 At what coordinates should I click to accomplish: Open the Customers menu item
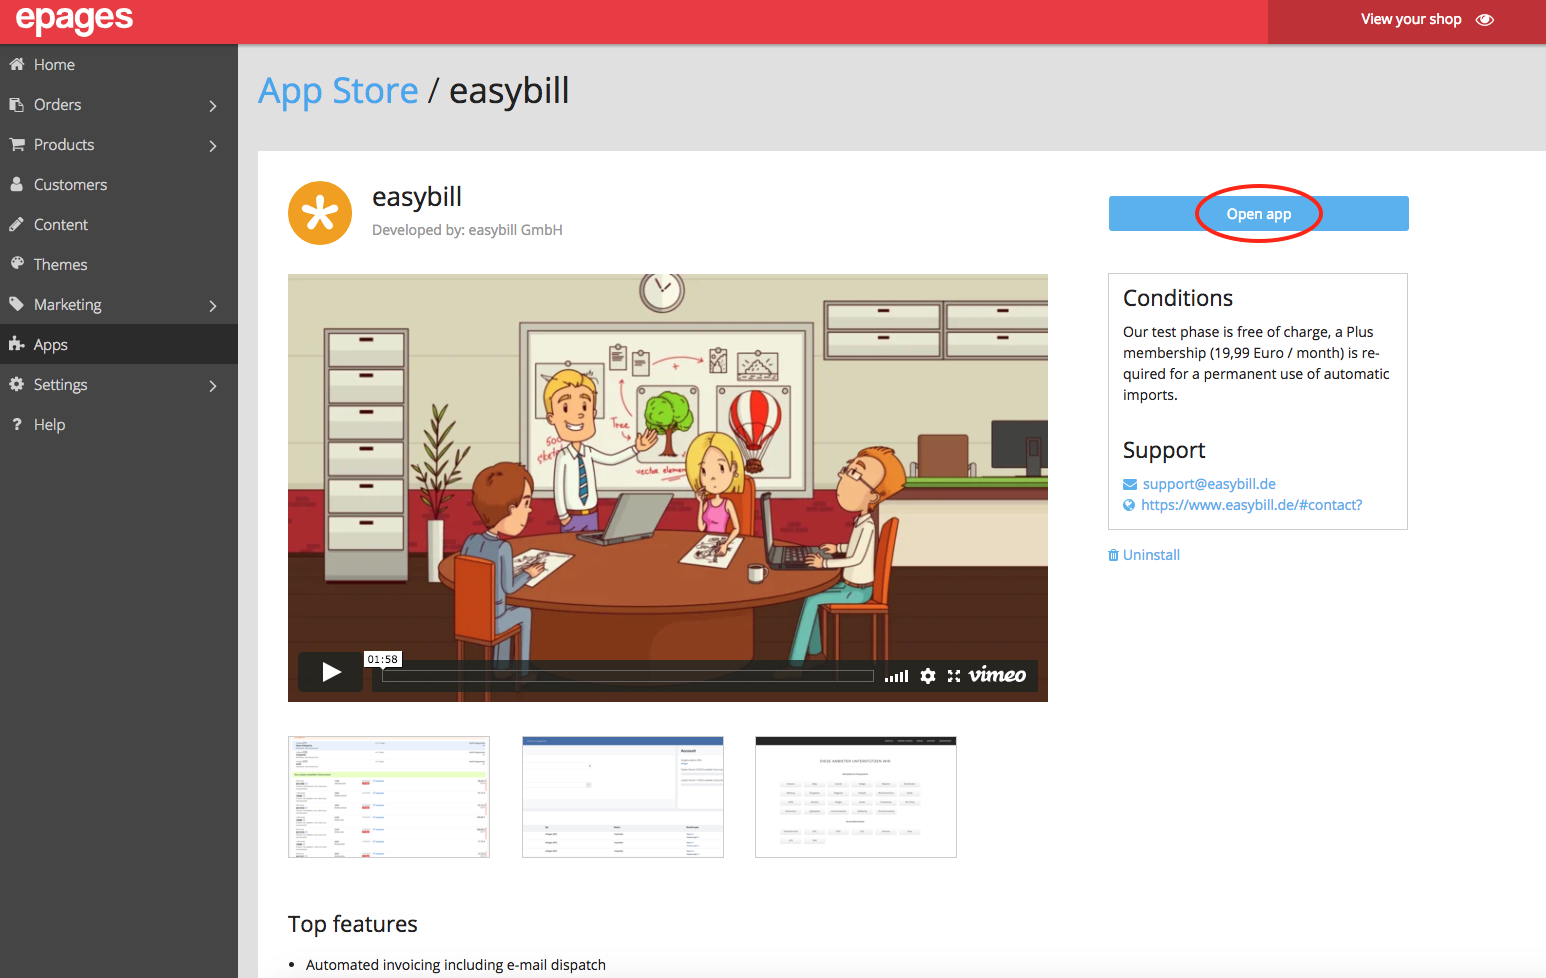click(x=119, y=184)
